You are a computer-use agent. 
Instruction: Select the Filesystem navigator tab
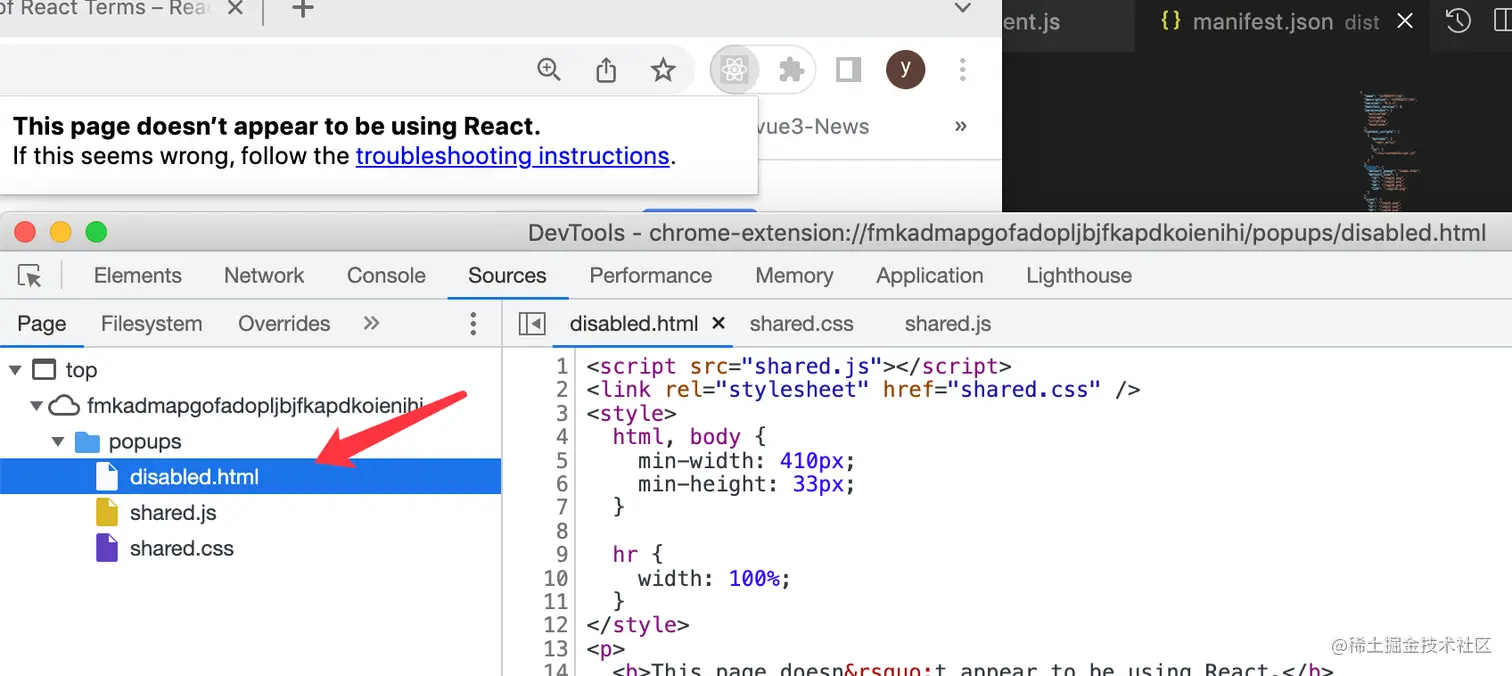pyautogui.click(x=151, y=324)
